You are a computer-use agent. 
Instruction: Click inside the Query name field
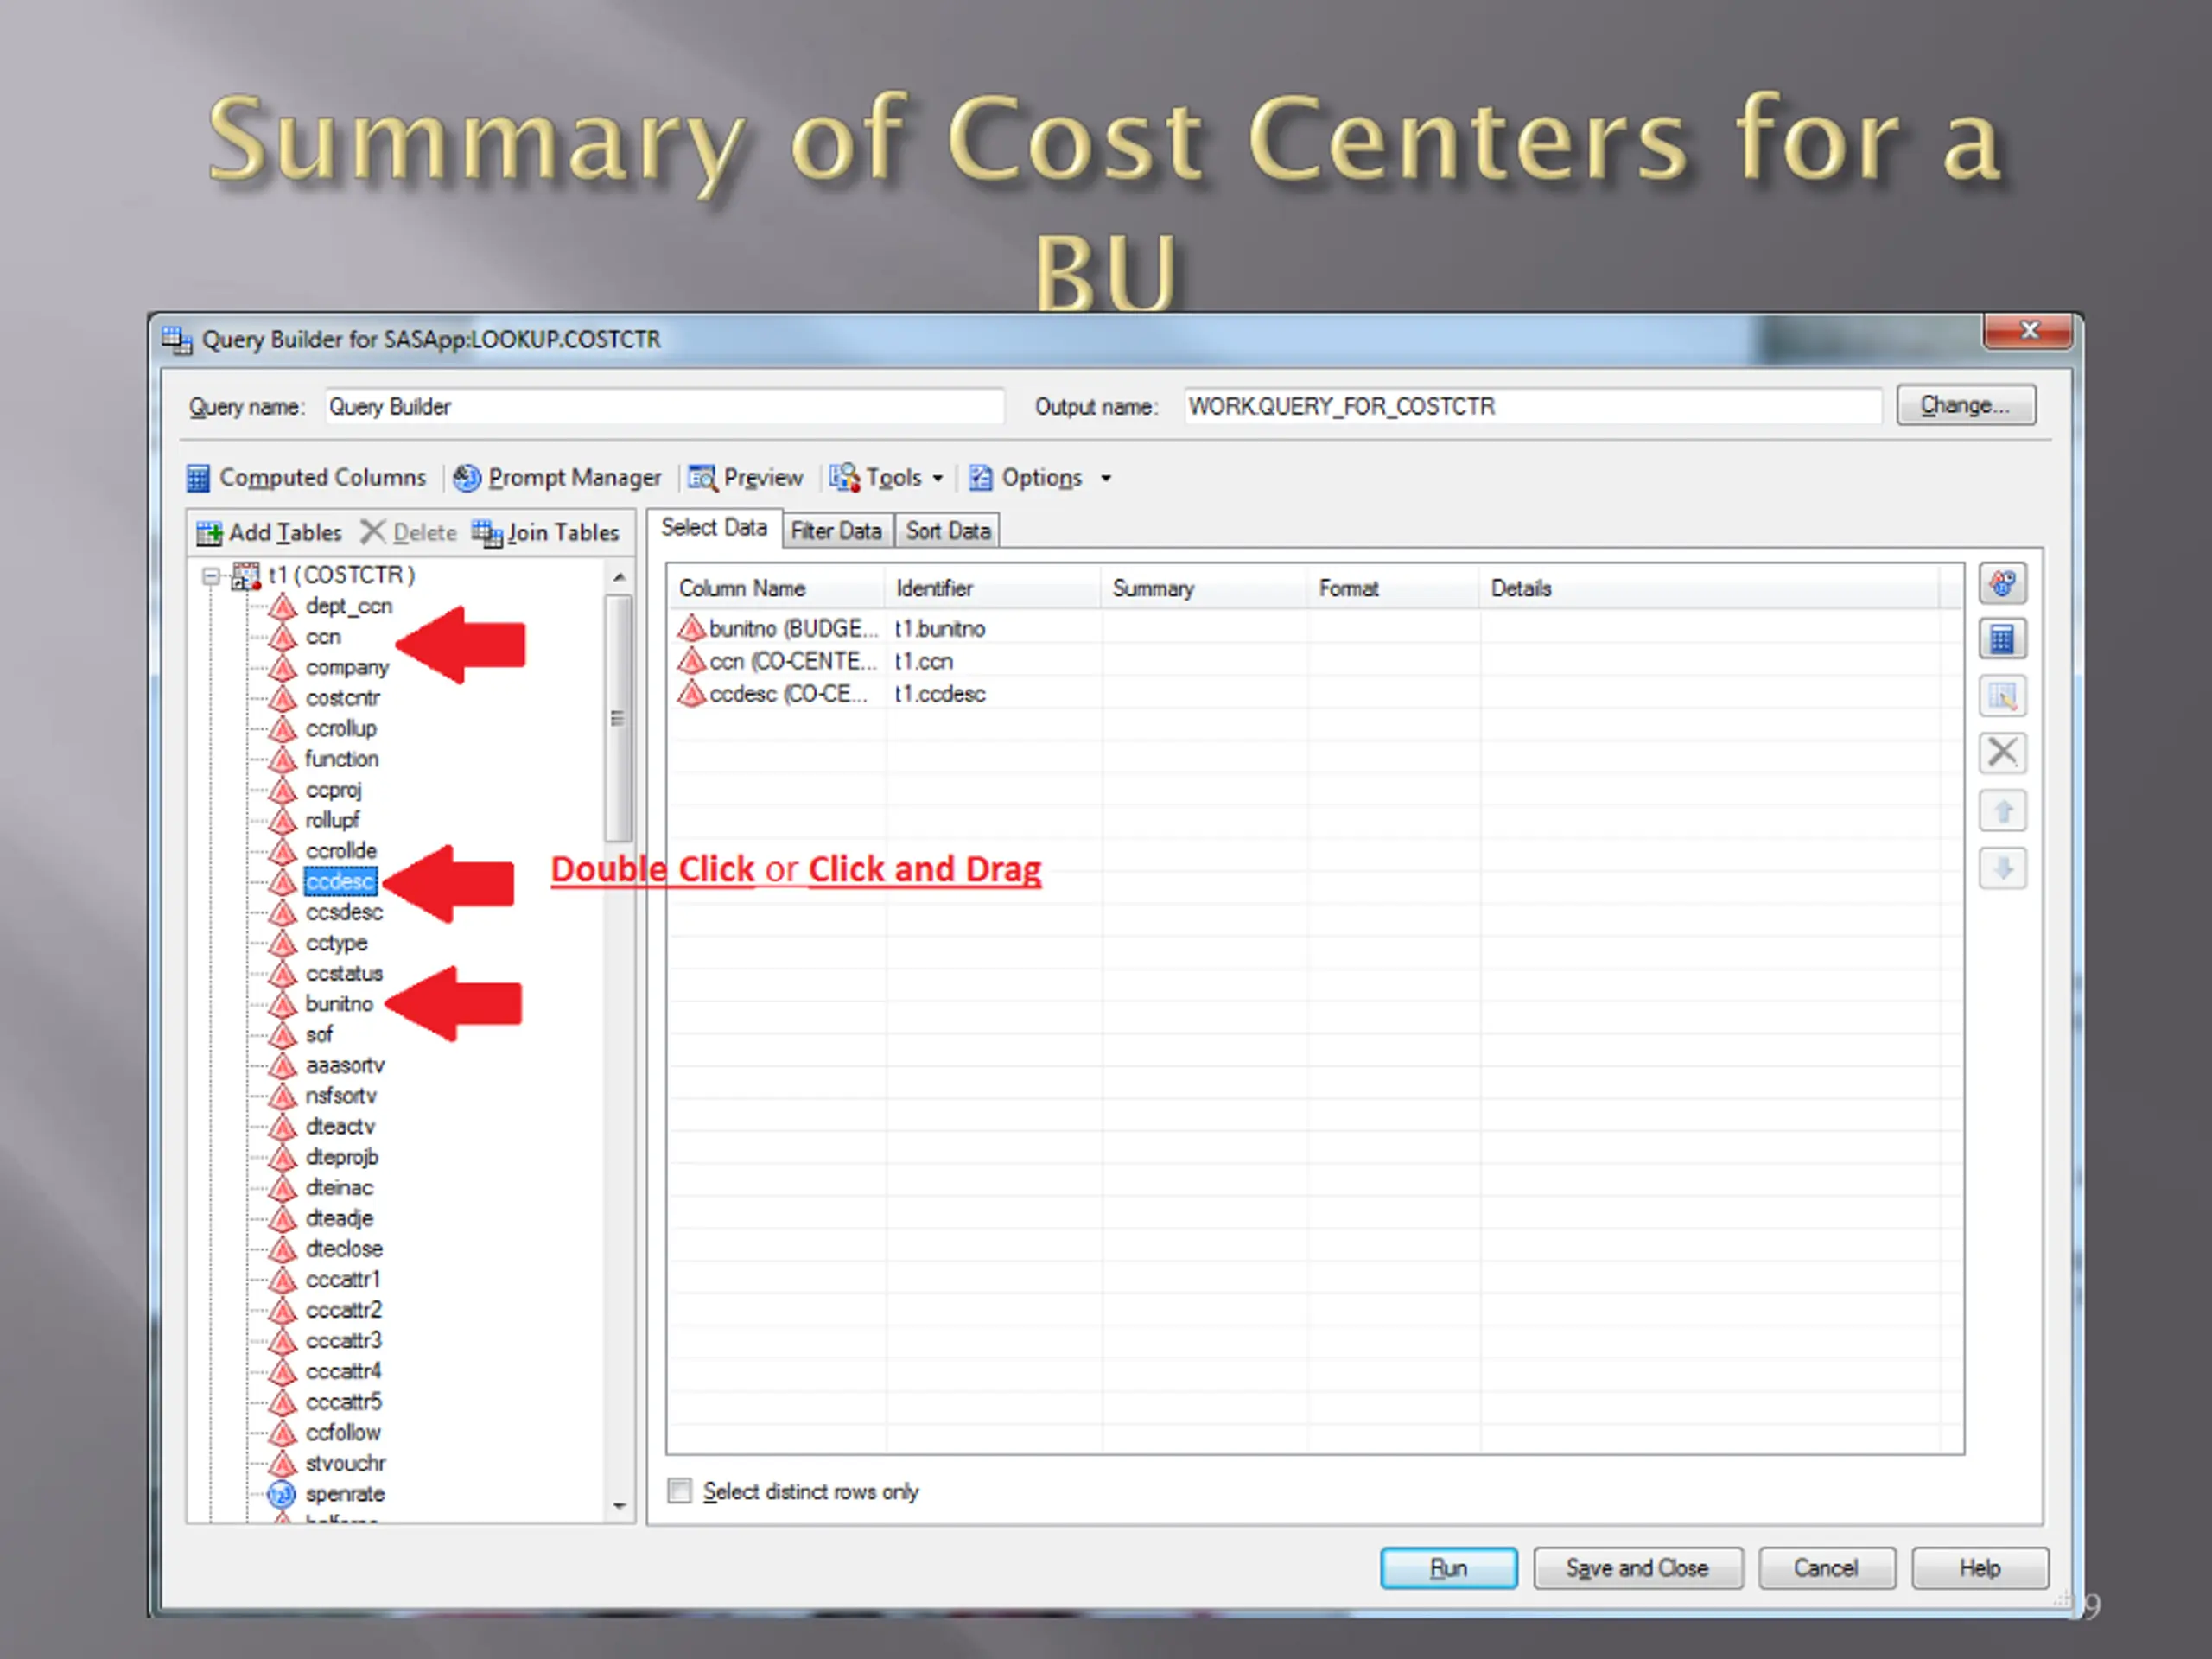tap(664, 407)
